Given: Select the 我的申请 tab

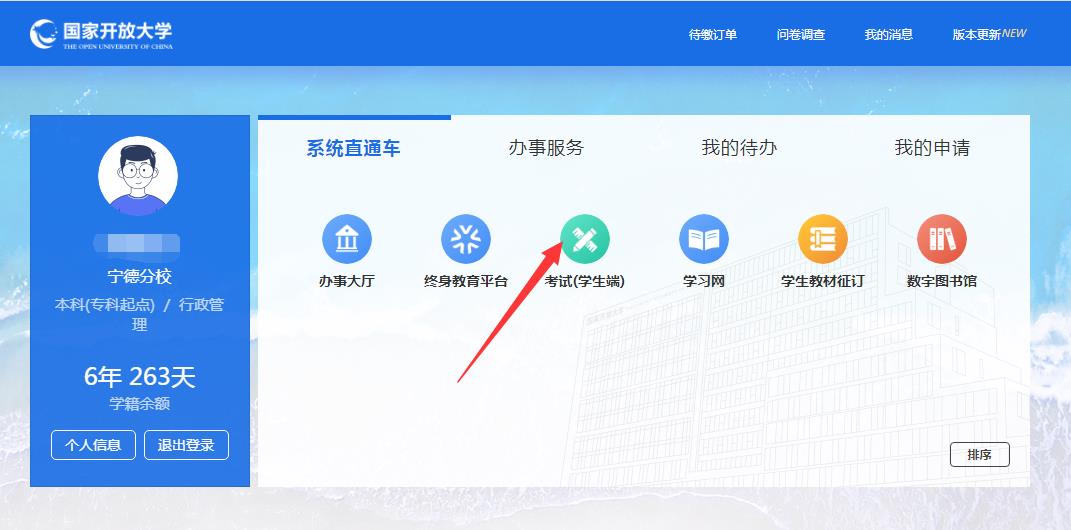Looking at the screenshot, I should 932,148.
